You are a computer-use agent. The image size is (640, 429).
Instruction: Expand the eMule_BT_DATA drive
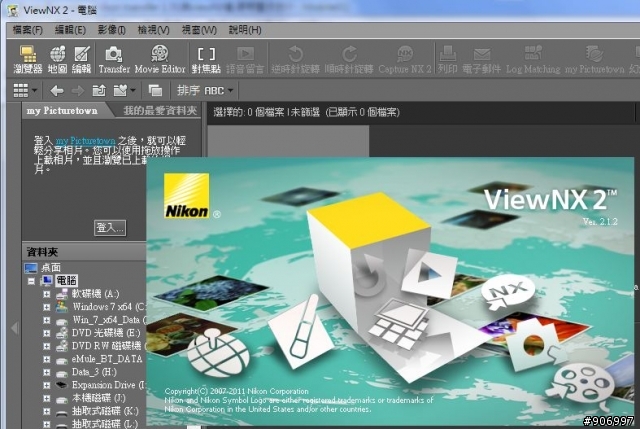47,360
